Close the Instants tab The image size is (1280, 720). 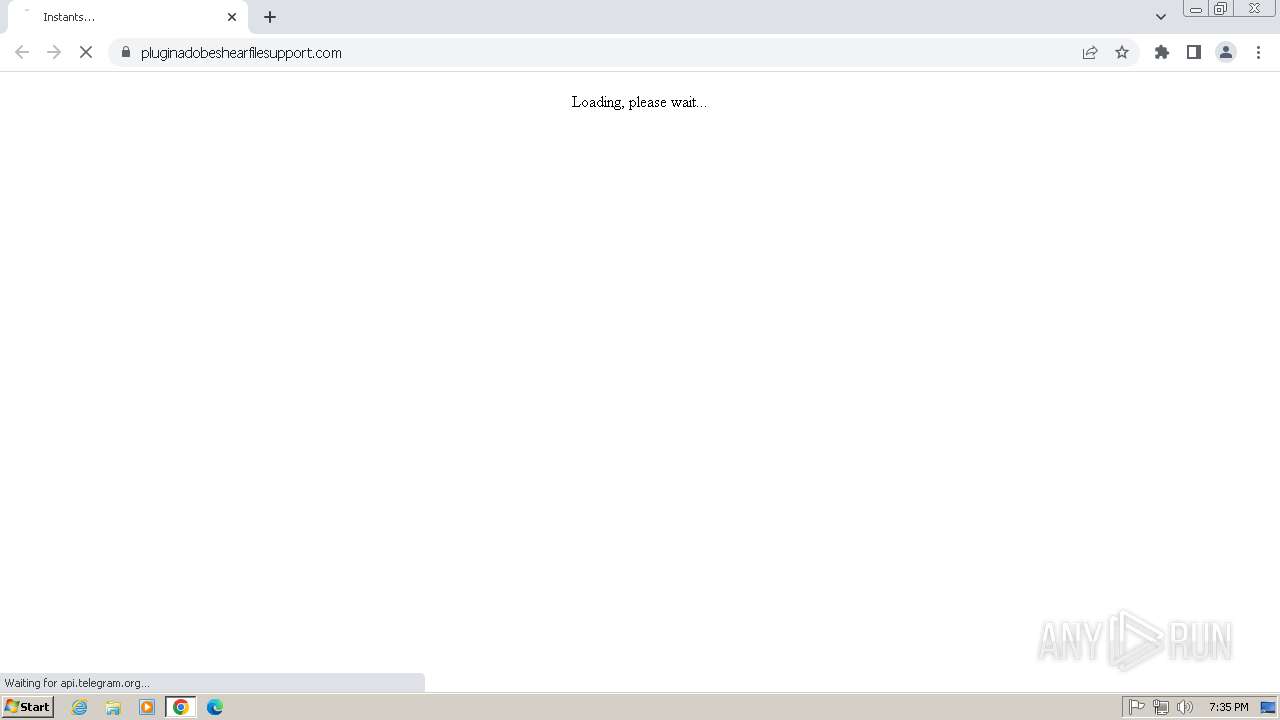(x=232, y=17)
